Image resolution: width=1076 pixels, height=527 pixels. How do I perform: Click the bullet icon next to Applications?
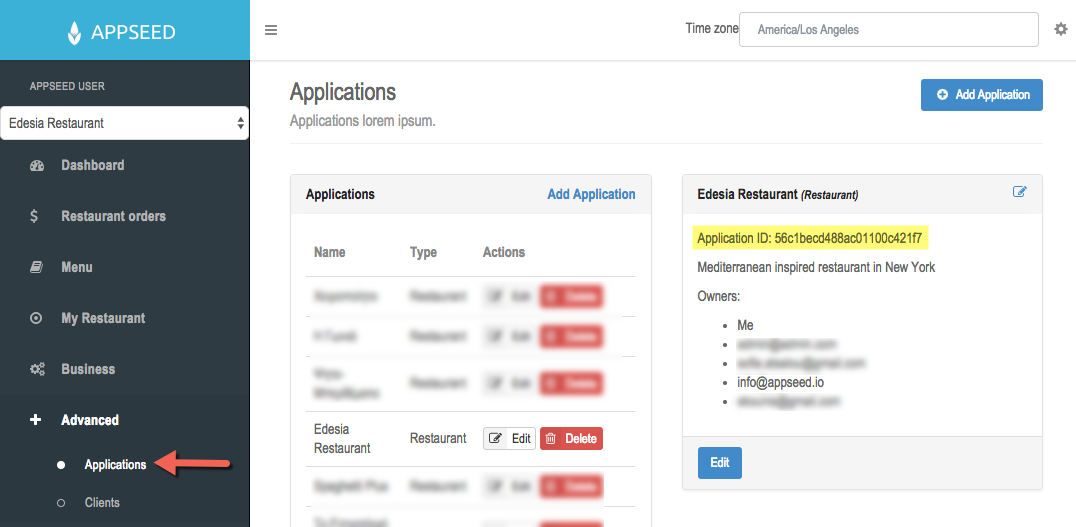coord(61,465)
